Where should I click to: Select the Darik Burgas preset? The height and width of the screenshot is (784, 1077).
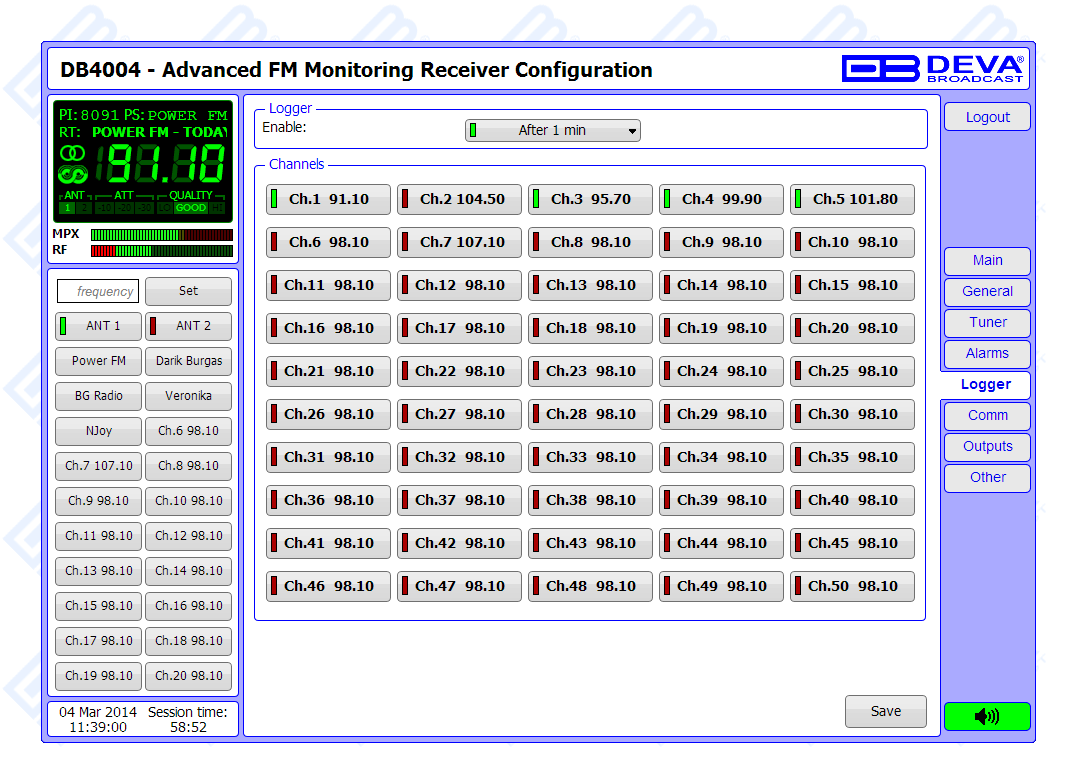(189, 361)
